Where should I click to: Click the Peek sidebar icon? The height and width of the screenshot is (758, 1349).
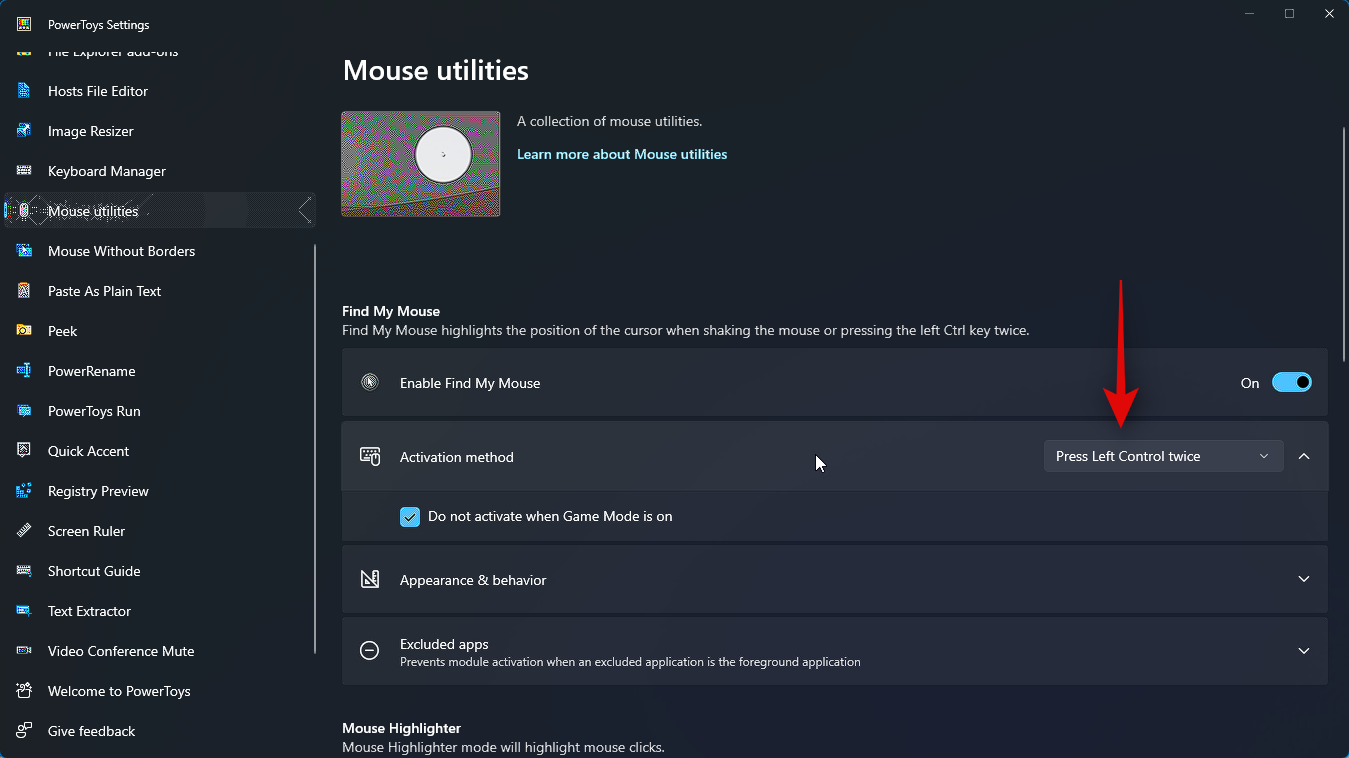pos(24,331)
